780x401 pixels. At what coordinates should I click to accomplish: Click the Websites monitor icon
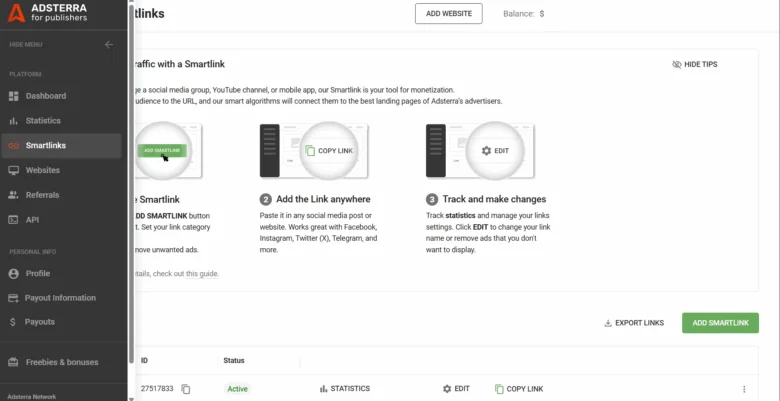pyautogui.click(x=14, y=170)
